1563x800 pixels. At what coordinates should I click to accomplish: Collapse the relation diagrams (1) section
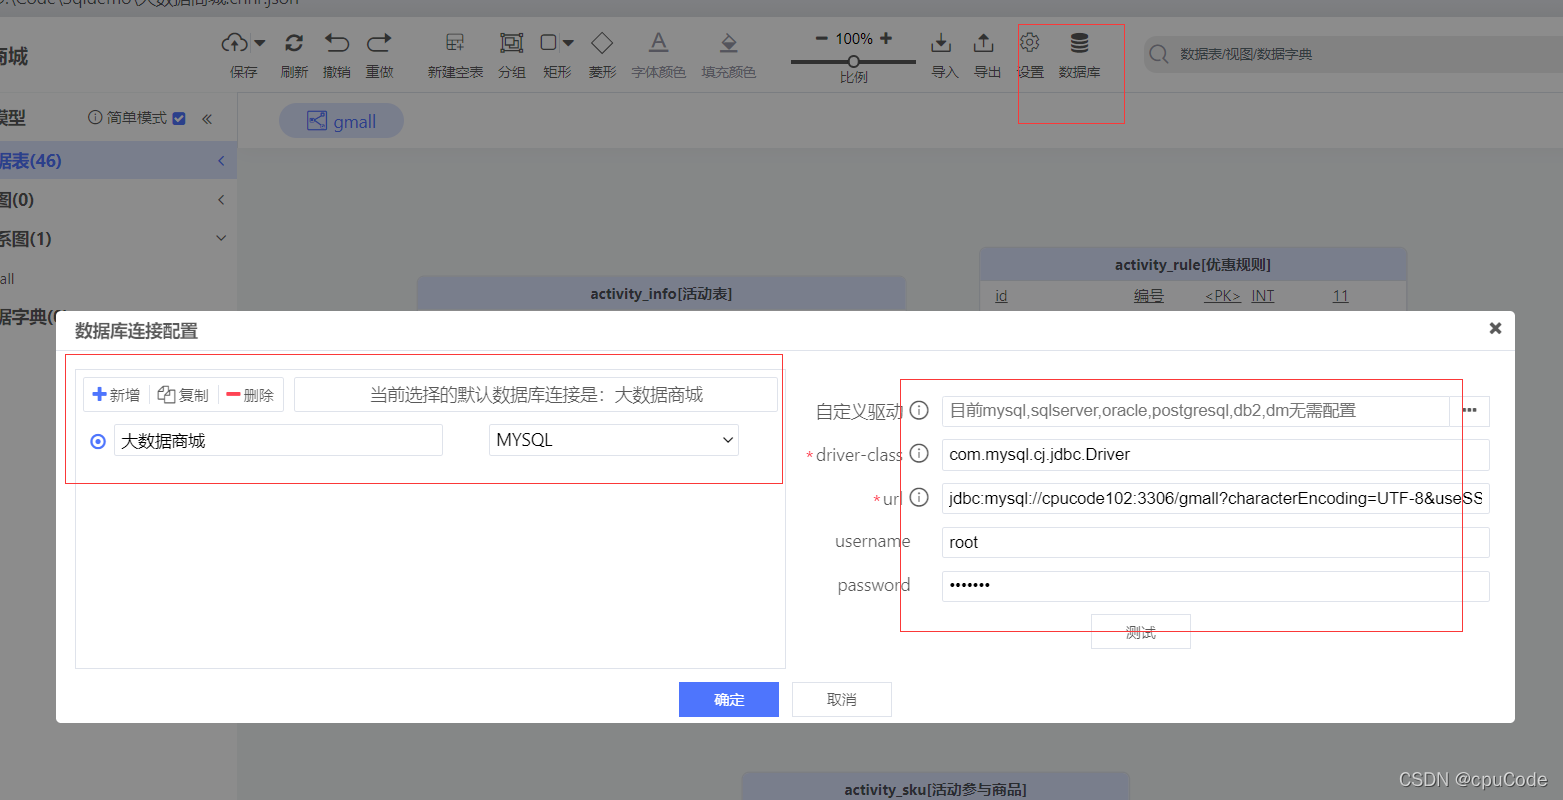click(x=221, y=238)
